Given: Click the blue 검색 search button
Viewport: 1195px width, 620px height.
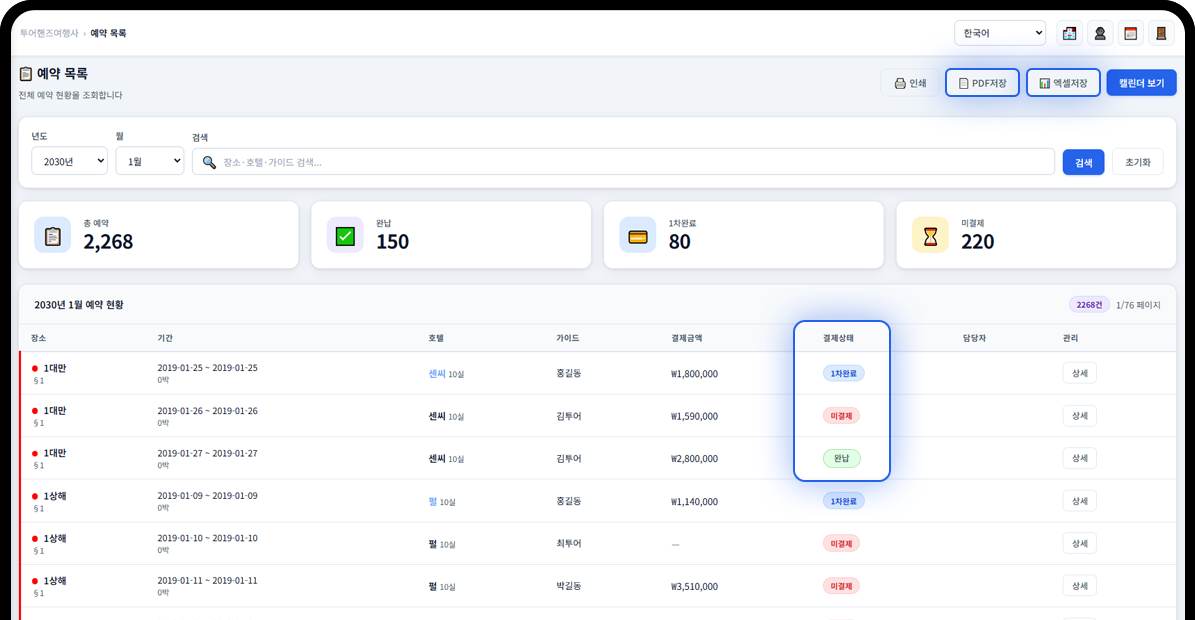Looking at the screenshot, I should pyautogui.click(x=1083, y=162).
